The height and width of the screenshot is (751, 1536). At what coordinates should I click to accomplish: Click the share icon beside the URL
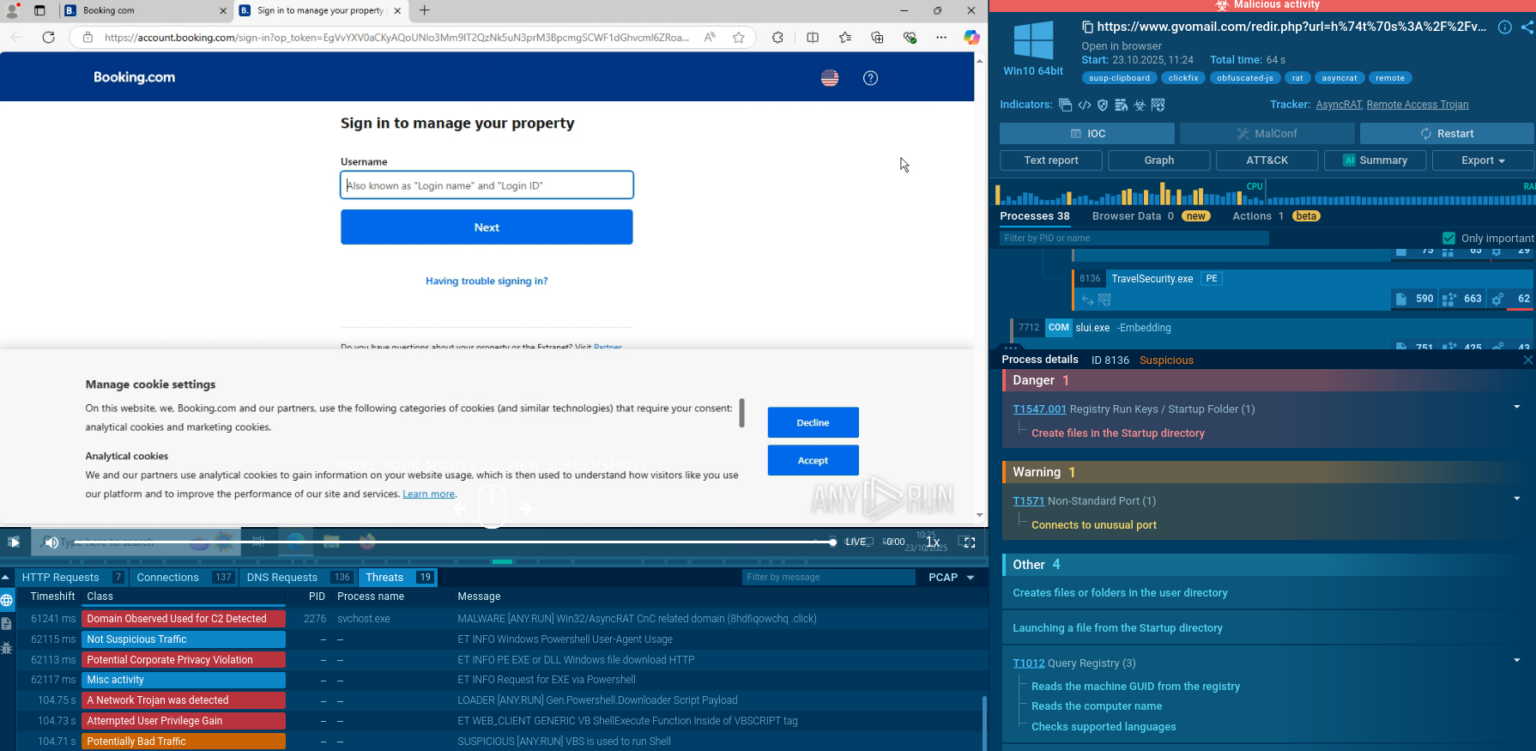point(1526,27)
